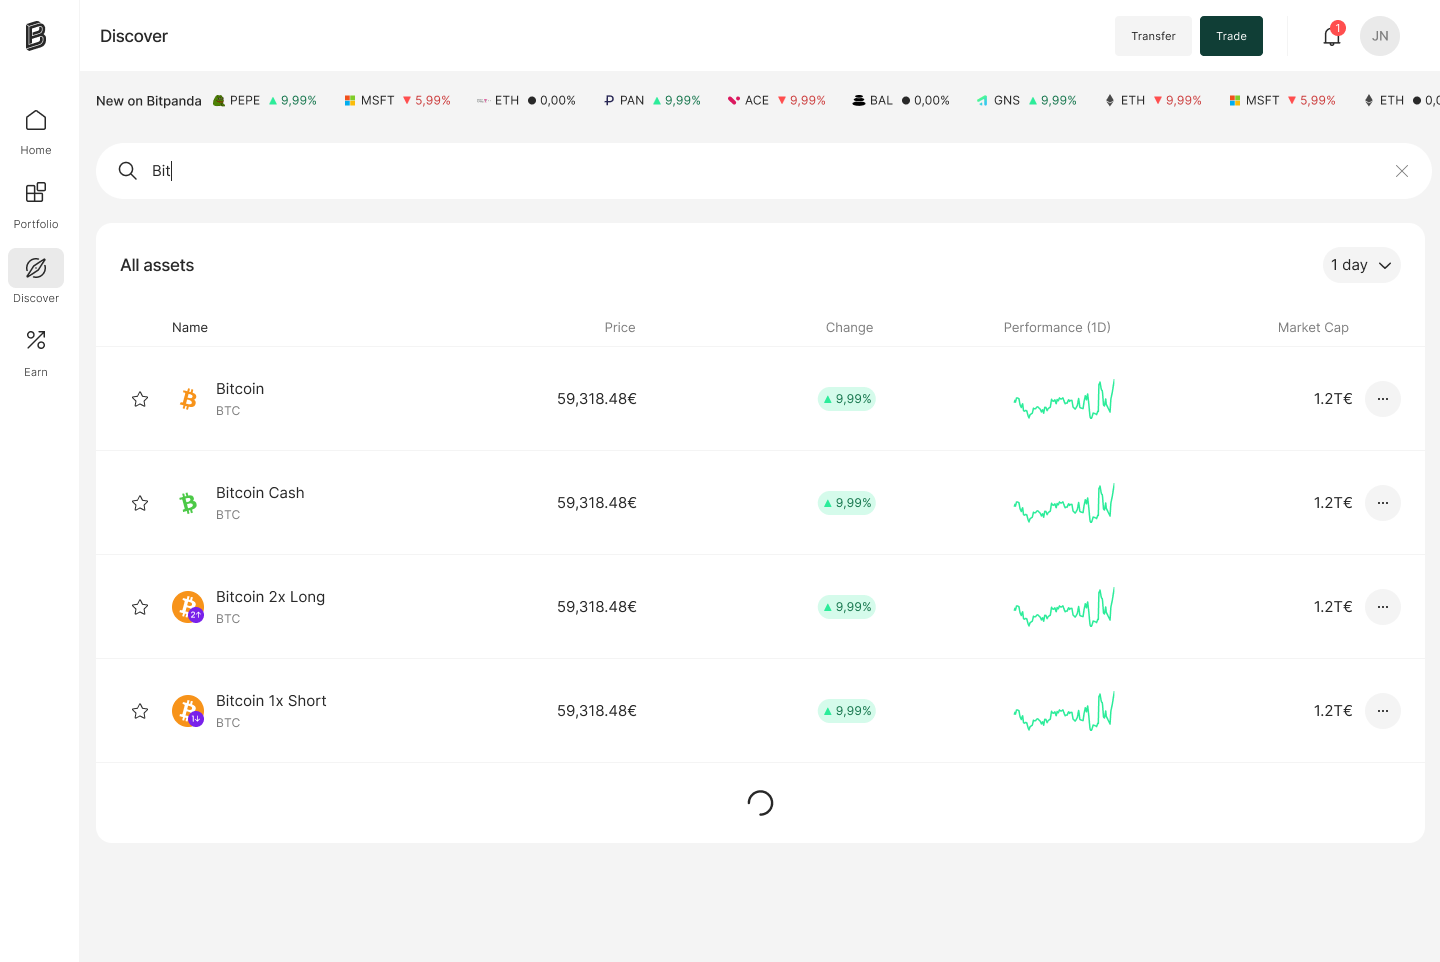The width and height of the screenshot is (1440, 962).
Task: Click the green Bitcoin Cash icon
Action: [x=188, y=503]
